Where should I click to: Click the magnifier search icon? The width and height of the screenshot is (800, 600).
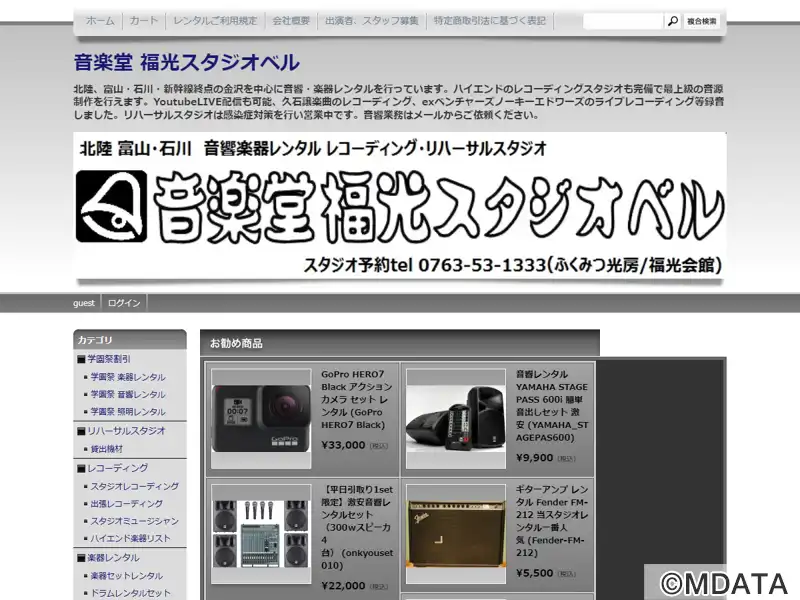coord(673,21)
